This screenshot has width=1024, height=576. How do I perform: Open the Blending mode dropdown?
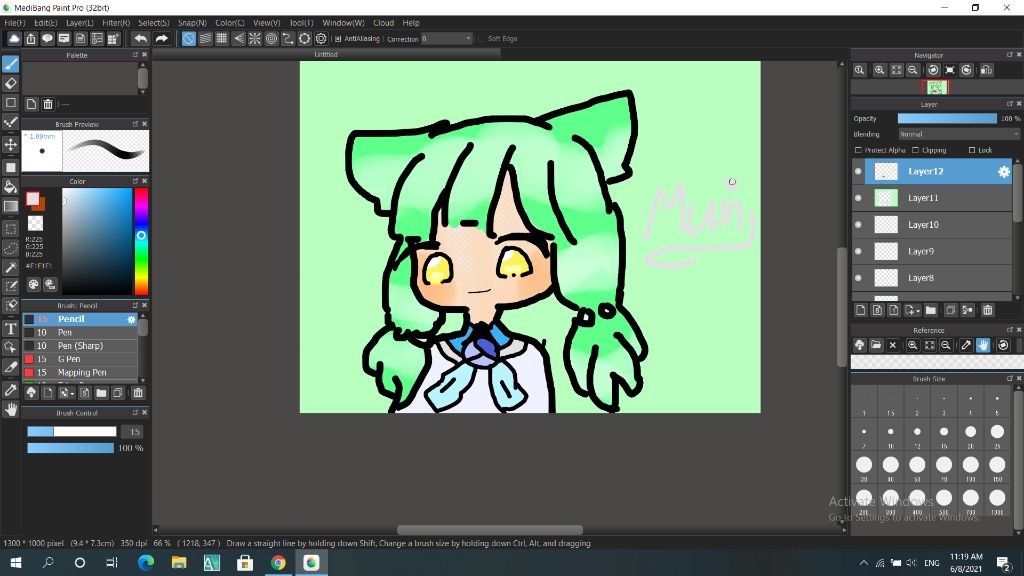pos(958,134)
